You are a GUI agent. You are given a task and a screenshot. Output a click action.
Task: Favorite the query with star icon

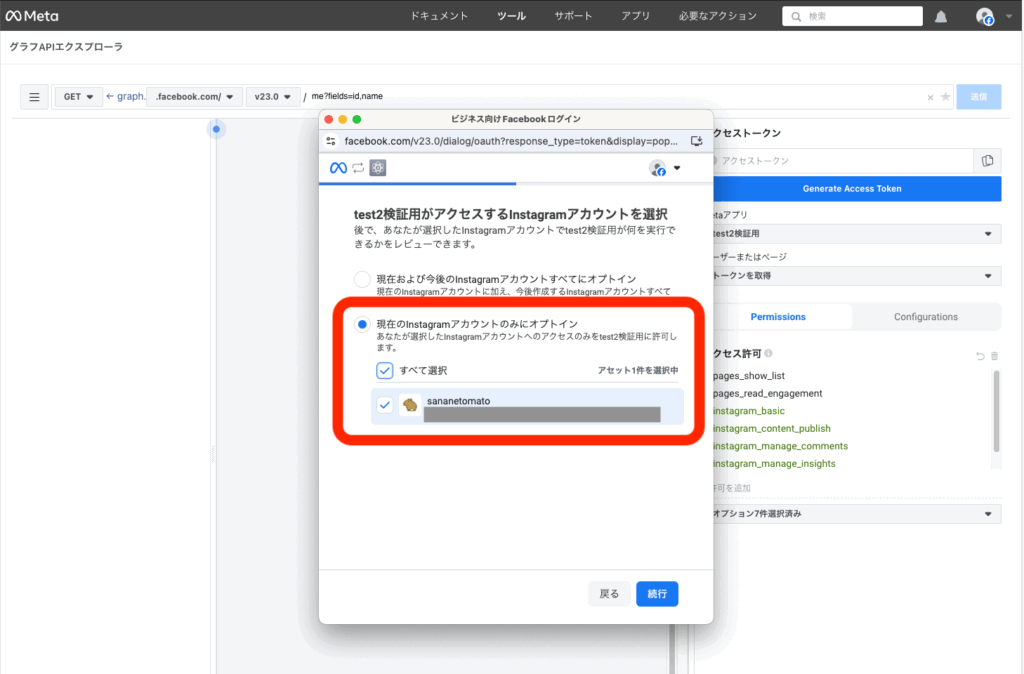(x=945, y=97)
